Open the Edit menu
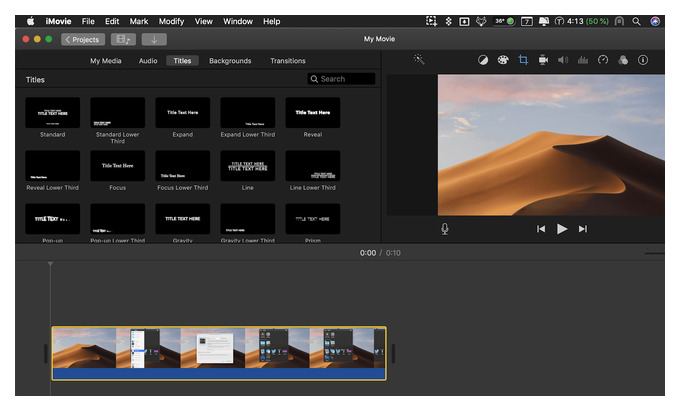This screenshot has height=411, width=680. pyautogui.click(x=112, y=21)
